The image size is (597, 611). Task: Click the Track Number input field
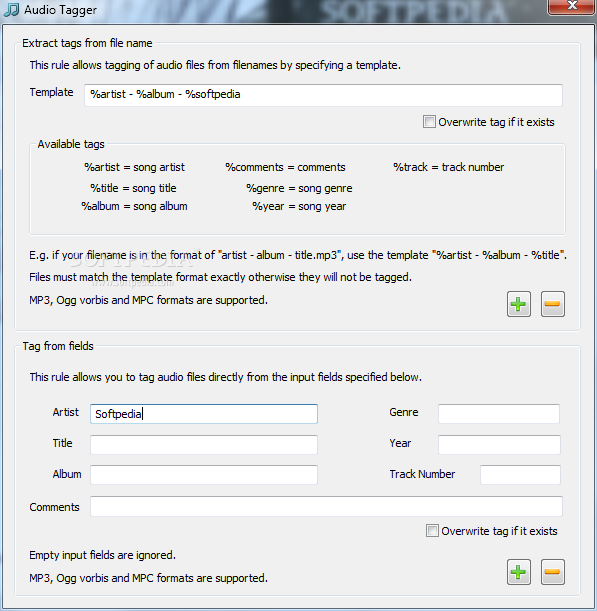pos(520,475)
